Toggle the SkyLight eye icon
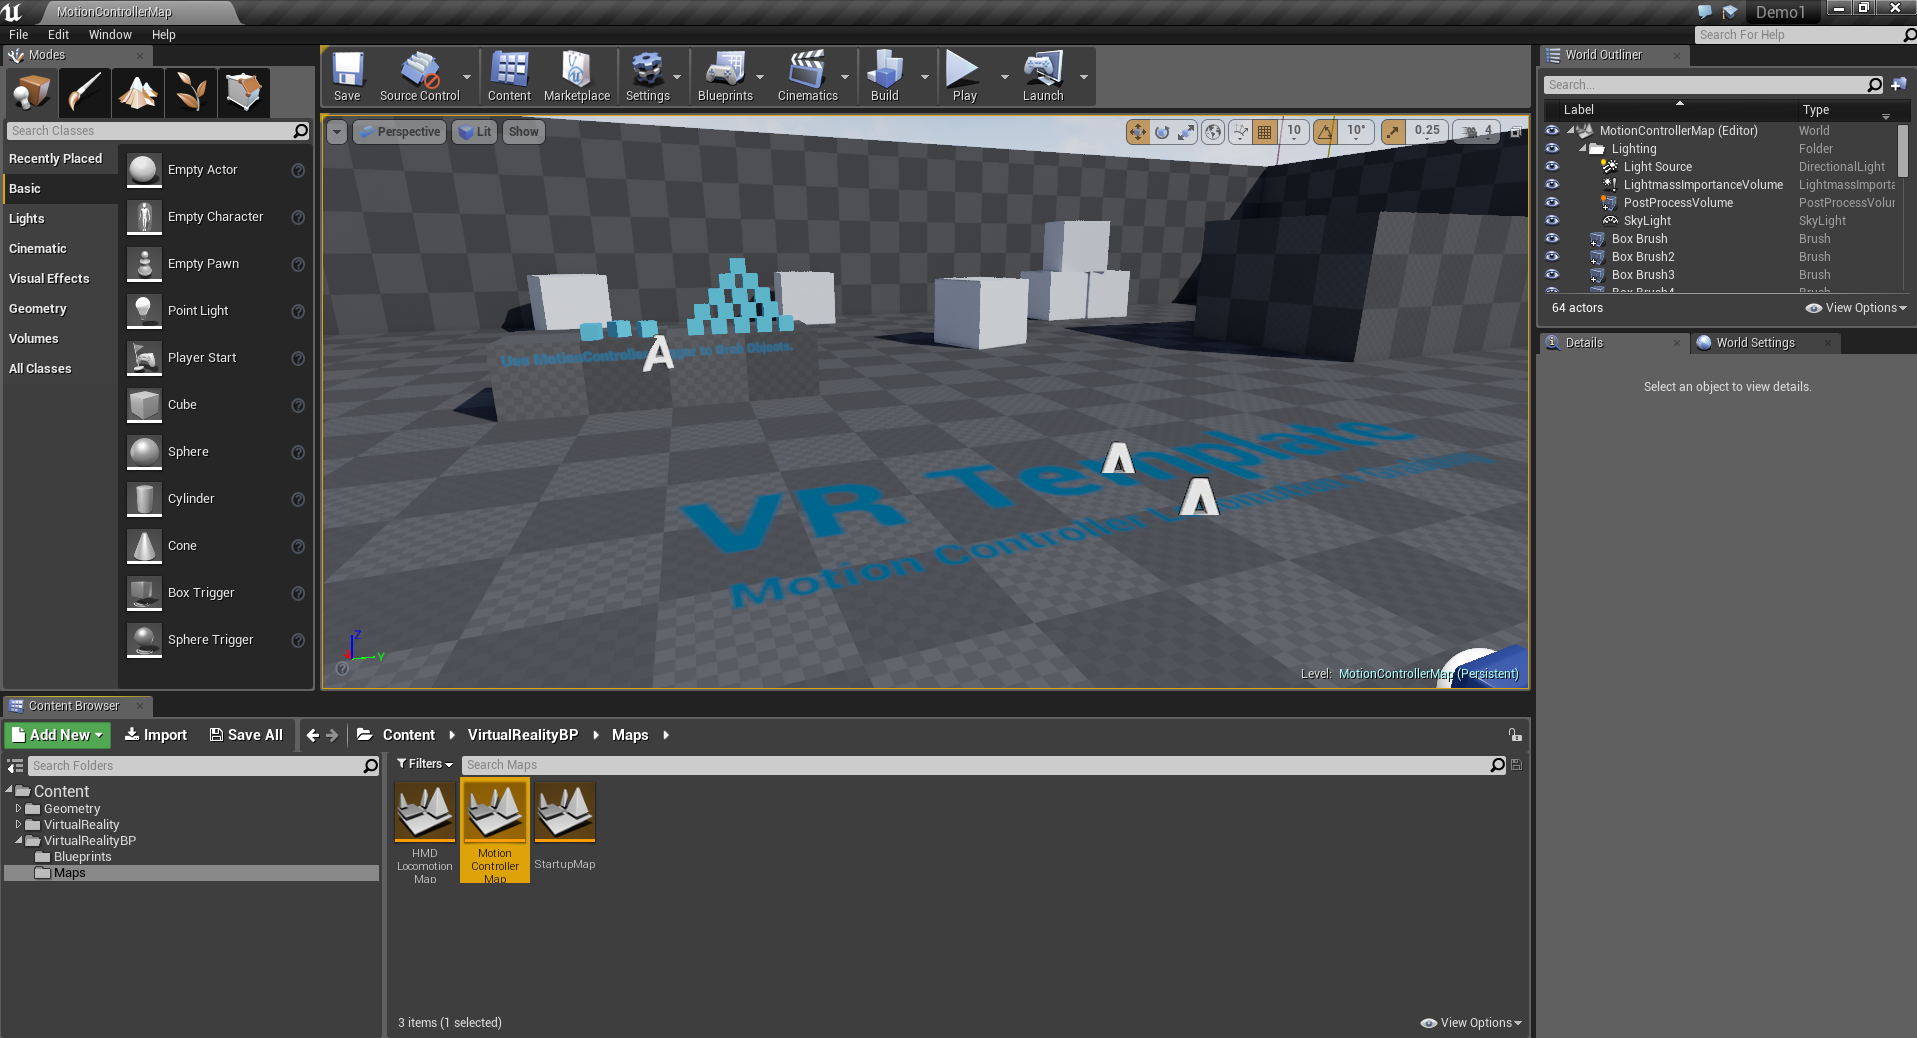This screenshot has width=1917, height=1038. pyautogui.click(x=1553, y=221)
